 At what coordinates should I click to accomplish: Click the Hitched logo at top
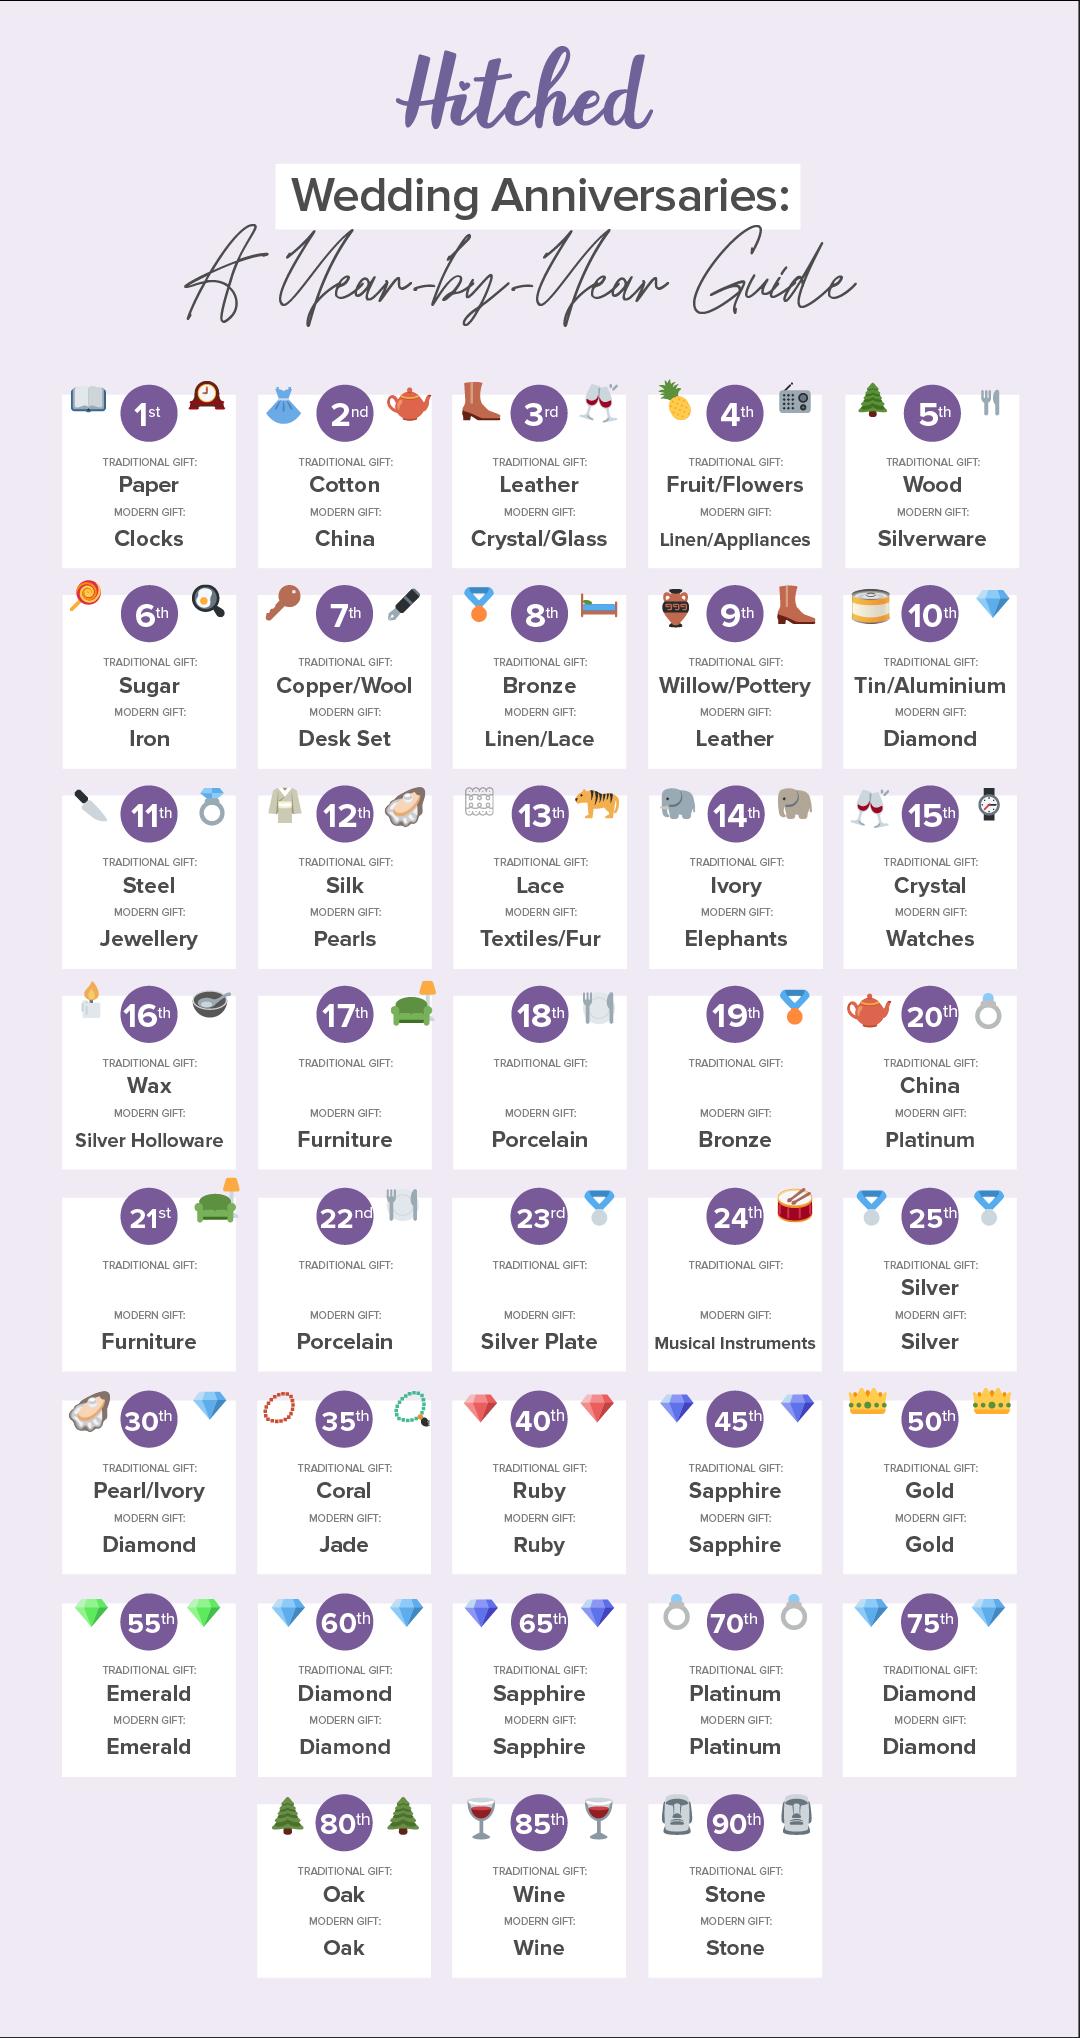tap(526, 96)
